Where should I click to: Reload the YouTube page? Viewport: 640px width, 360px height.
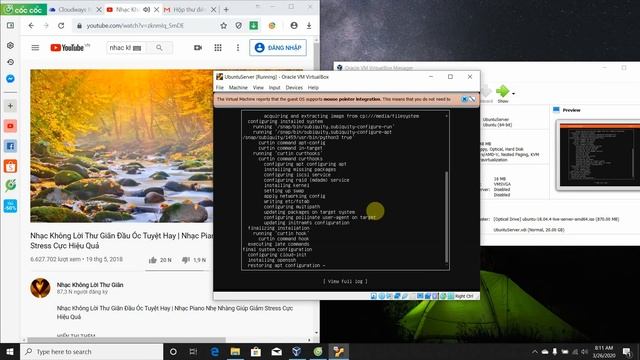61,25
